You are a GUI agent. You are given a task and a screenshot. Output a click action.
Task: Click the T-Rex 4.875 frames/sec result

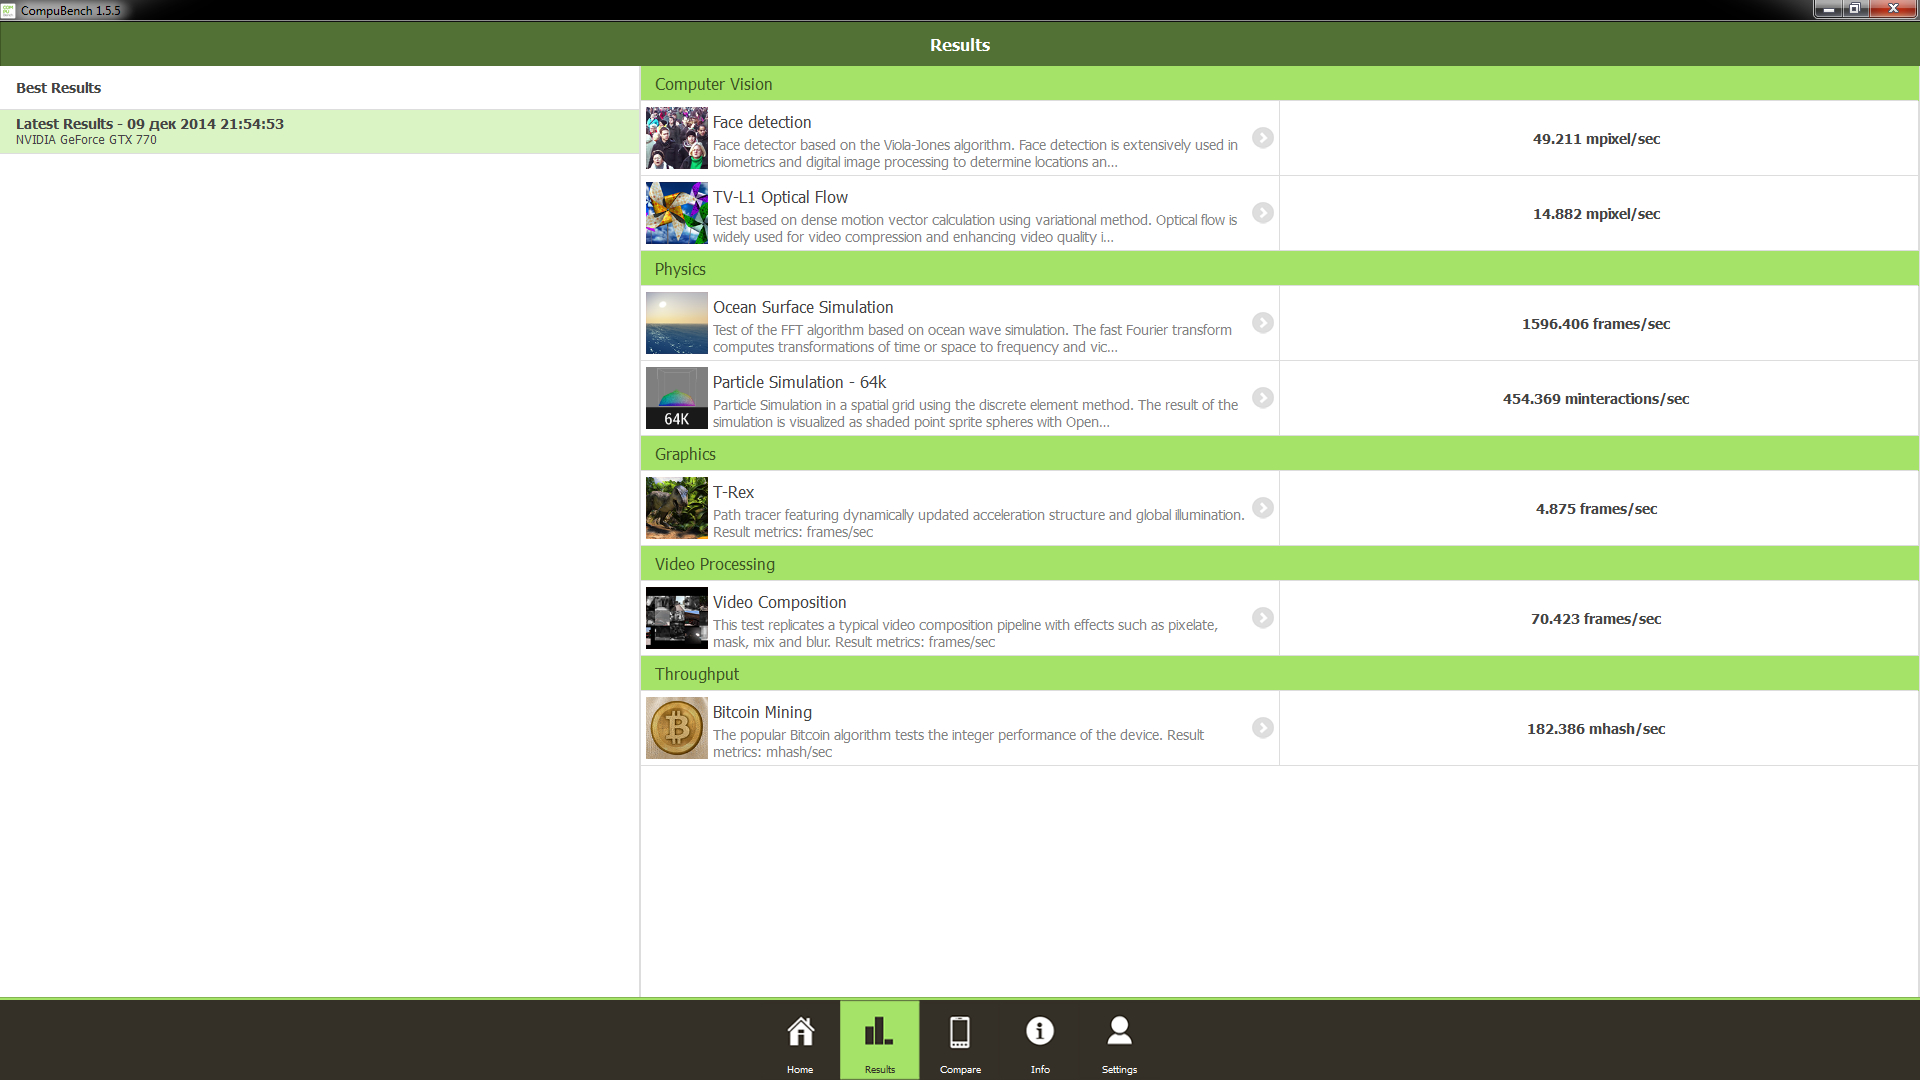(1596, 509)
